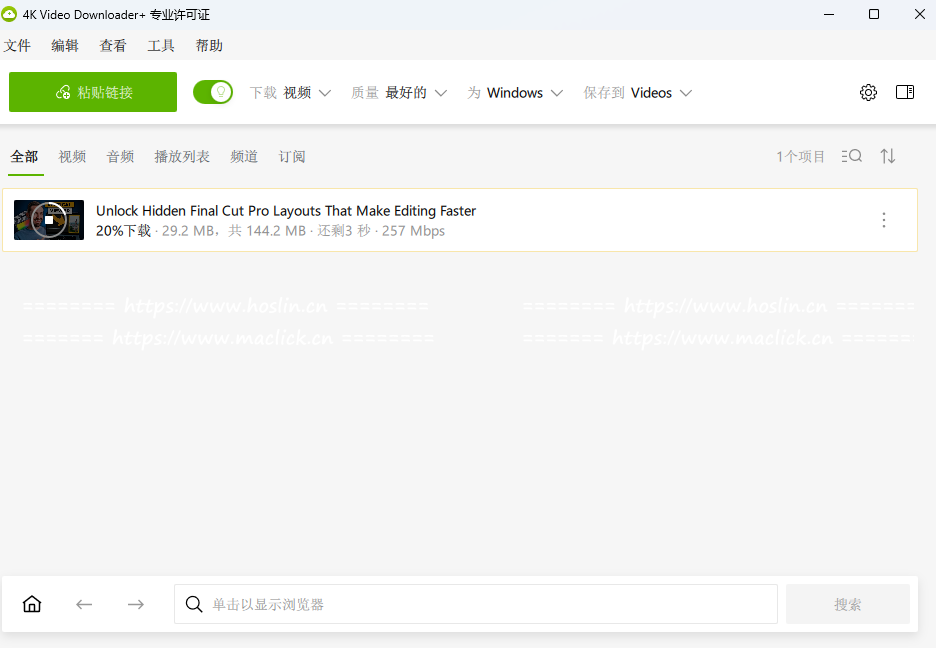Select the 全部 tab

[24, 157]
